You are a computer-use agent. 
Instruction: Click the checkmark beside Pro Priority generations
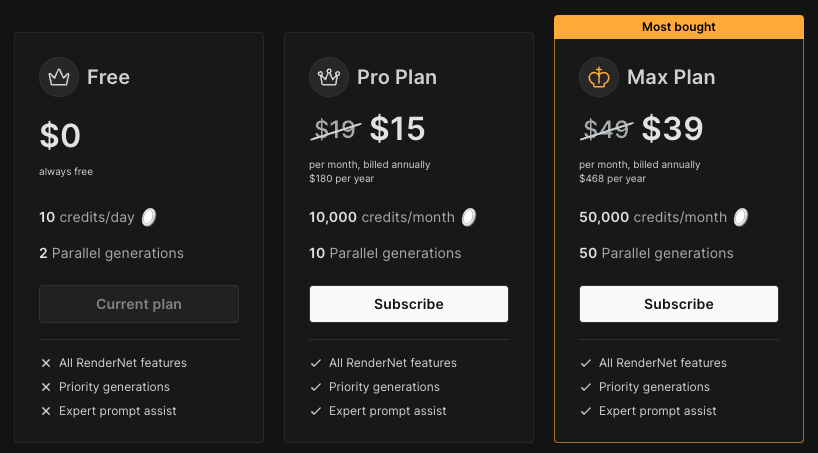coord(316,387)
